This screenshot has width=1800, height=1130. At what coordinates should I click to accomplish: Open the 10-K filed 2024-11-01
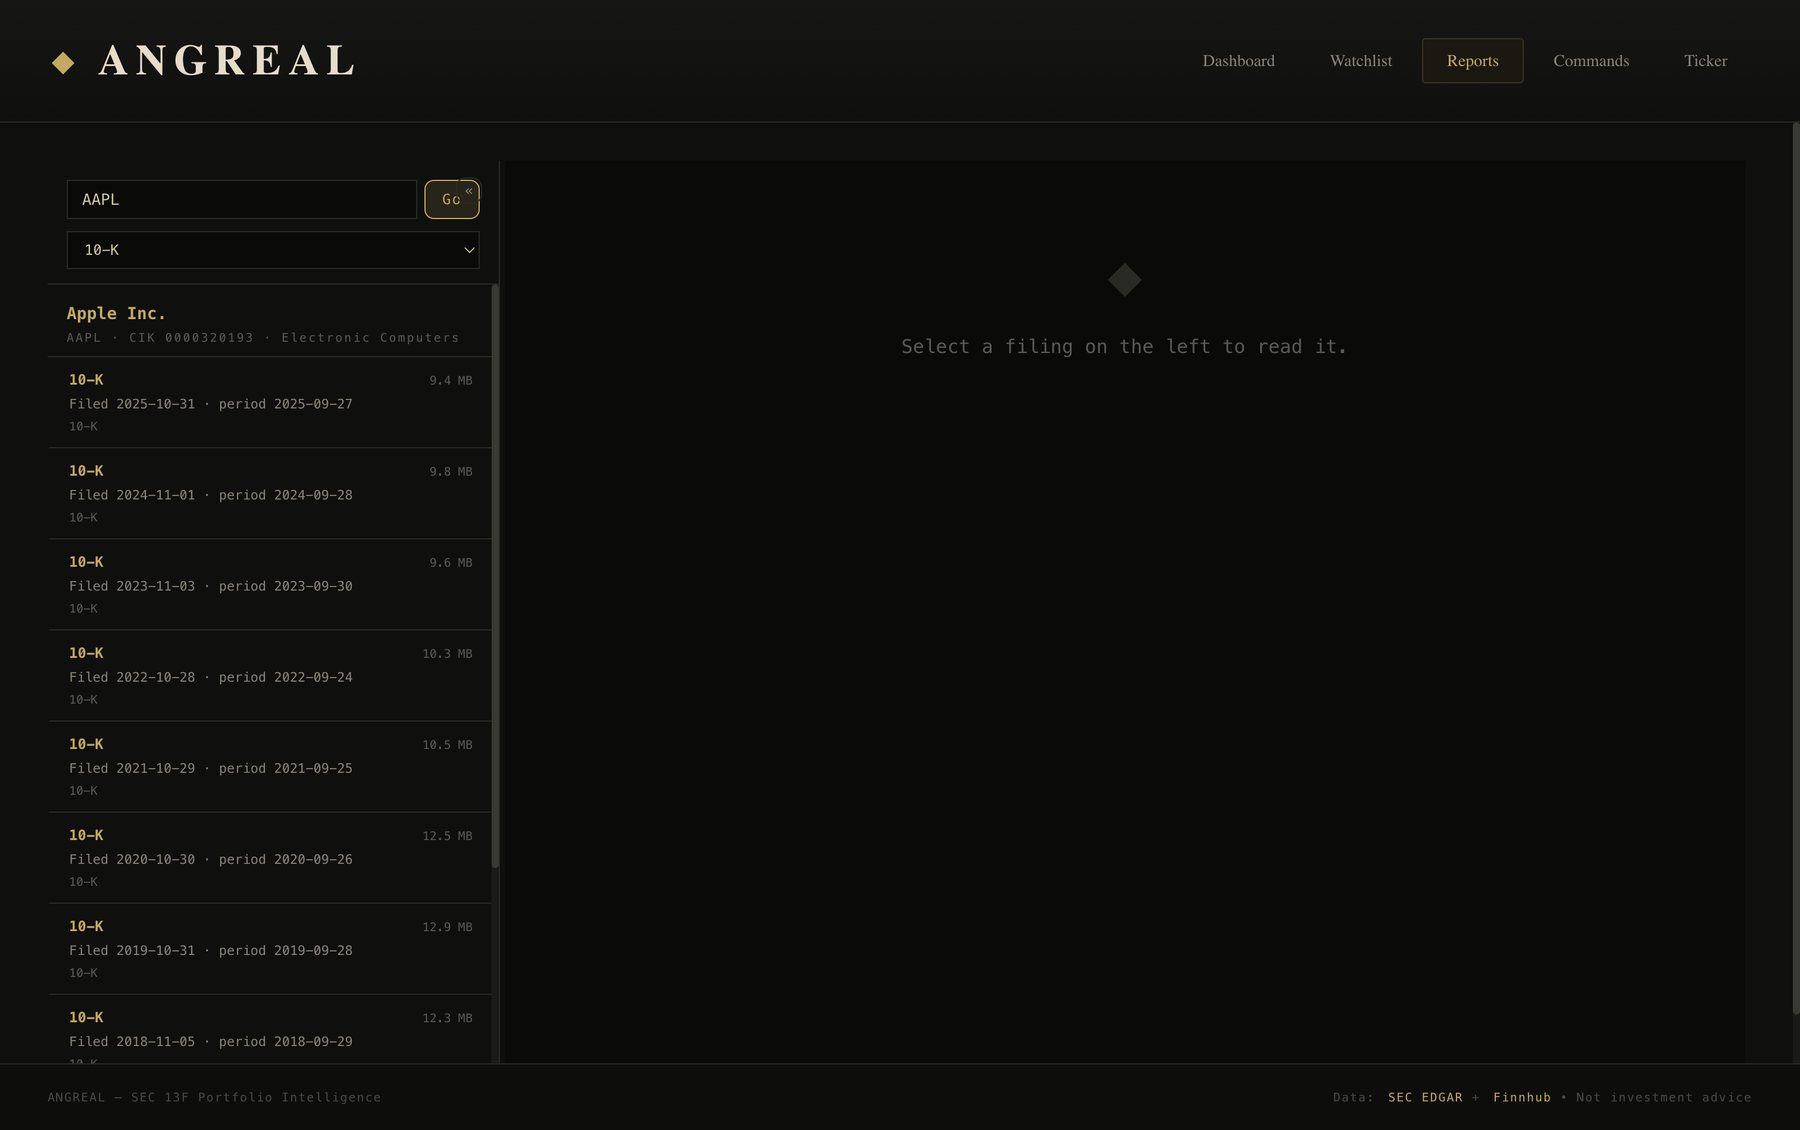point(270,493)
